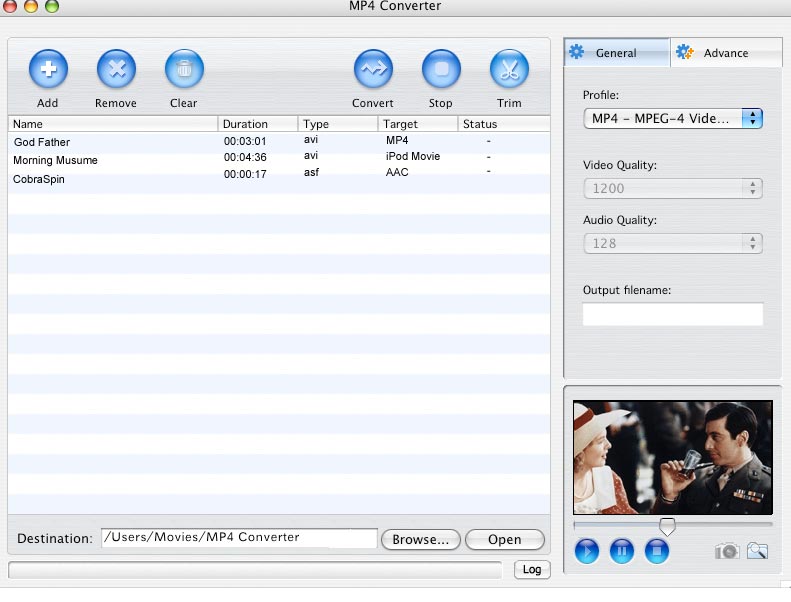The width and height of the screenshot is (791, 602).
Task: Clear the file list with the trash icon
Action: (184, 69)
